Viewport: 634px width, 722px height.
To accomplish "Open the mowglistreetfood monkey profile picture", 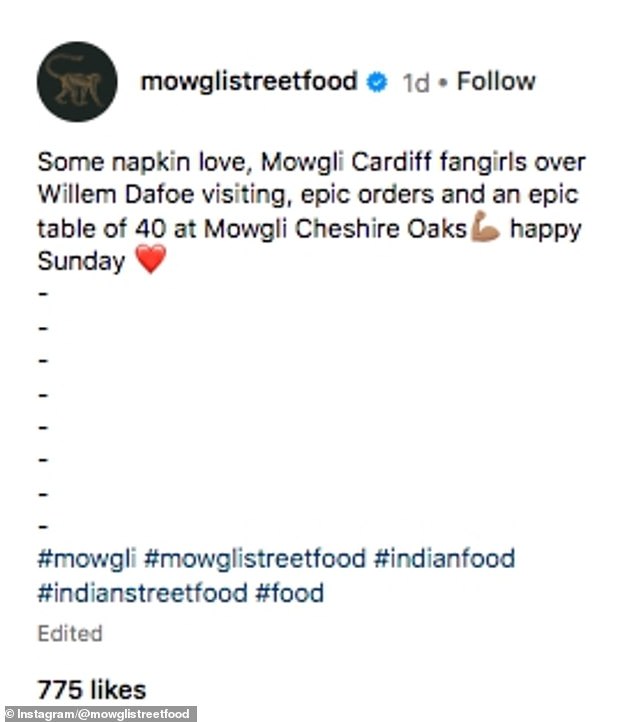I will 77,82.
